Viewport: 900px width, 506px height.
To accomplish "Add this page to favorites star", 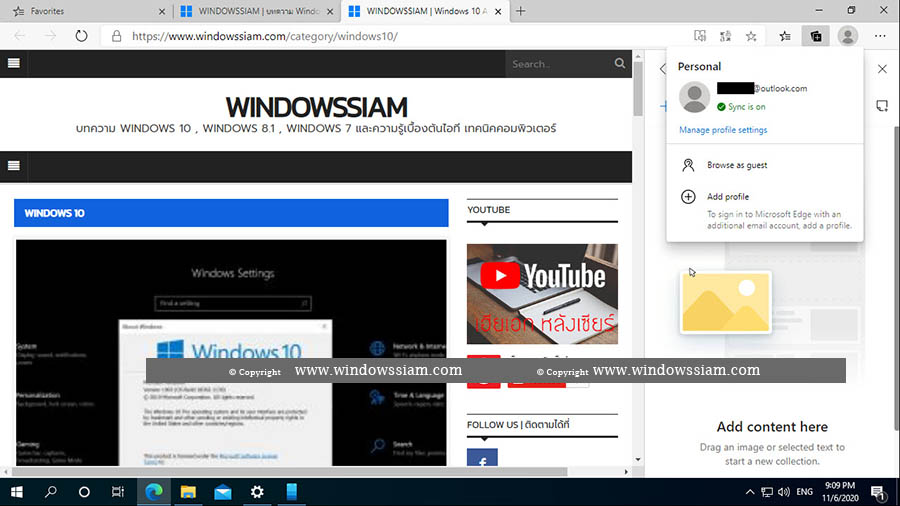I will coord(751,36).
